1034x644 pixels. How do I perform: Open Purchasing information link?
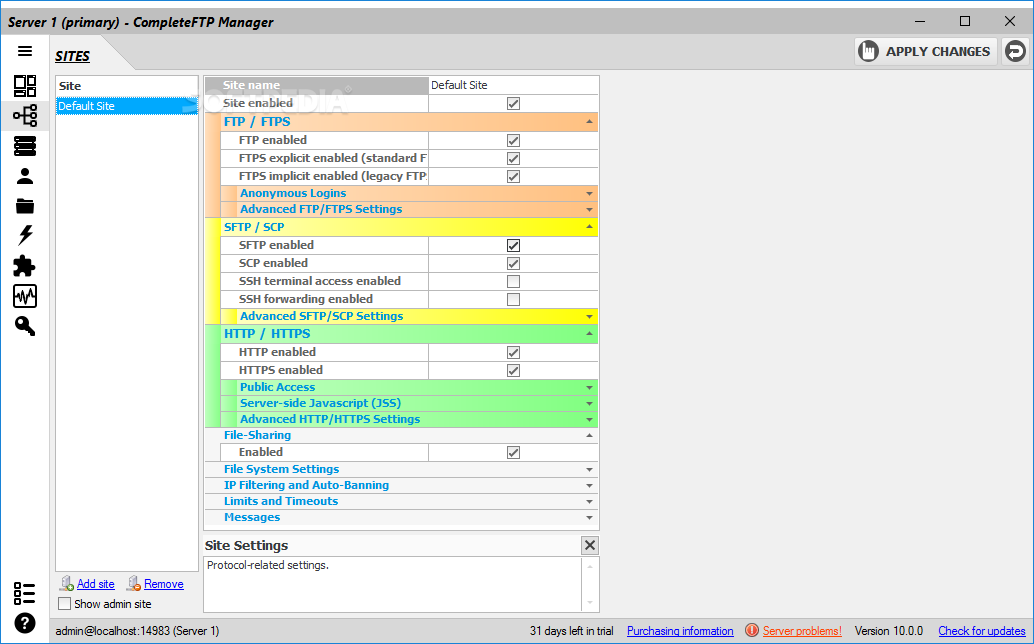pos(680,631)
